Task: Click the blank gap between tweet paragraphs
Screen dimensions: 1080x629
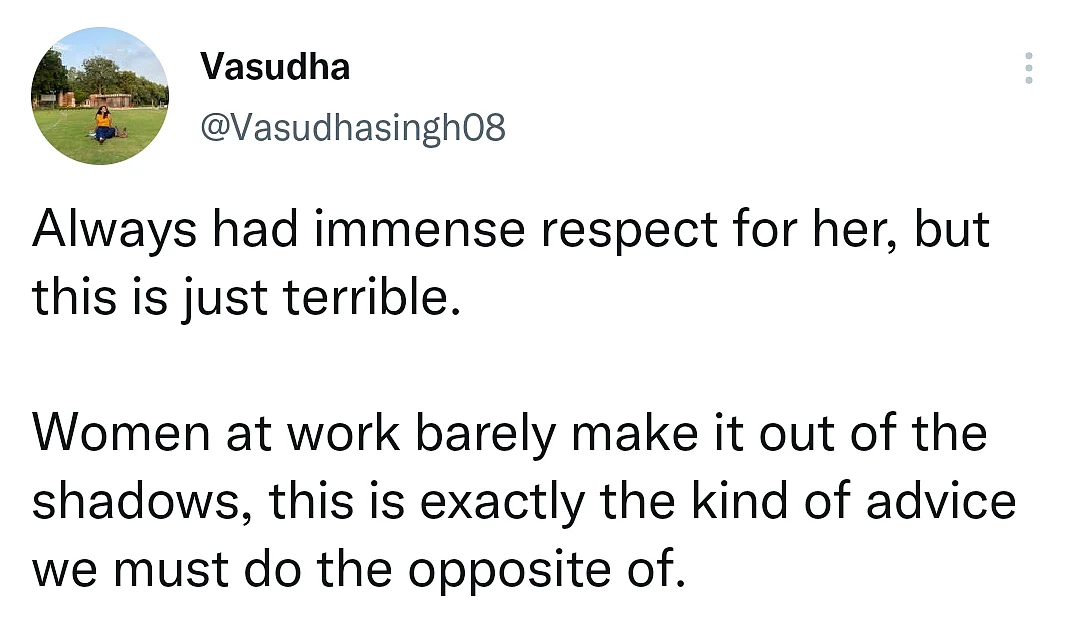Action: pos(523,367)
